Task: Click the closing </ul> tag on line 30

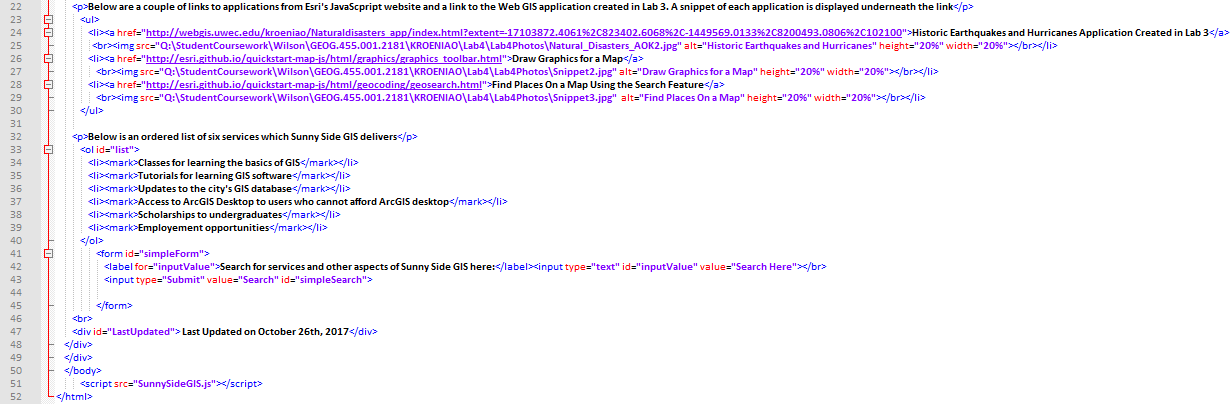Action: click(x=92, y=111)
